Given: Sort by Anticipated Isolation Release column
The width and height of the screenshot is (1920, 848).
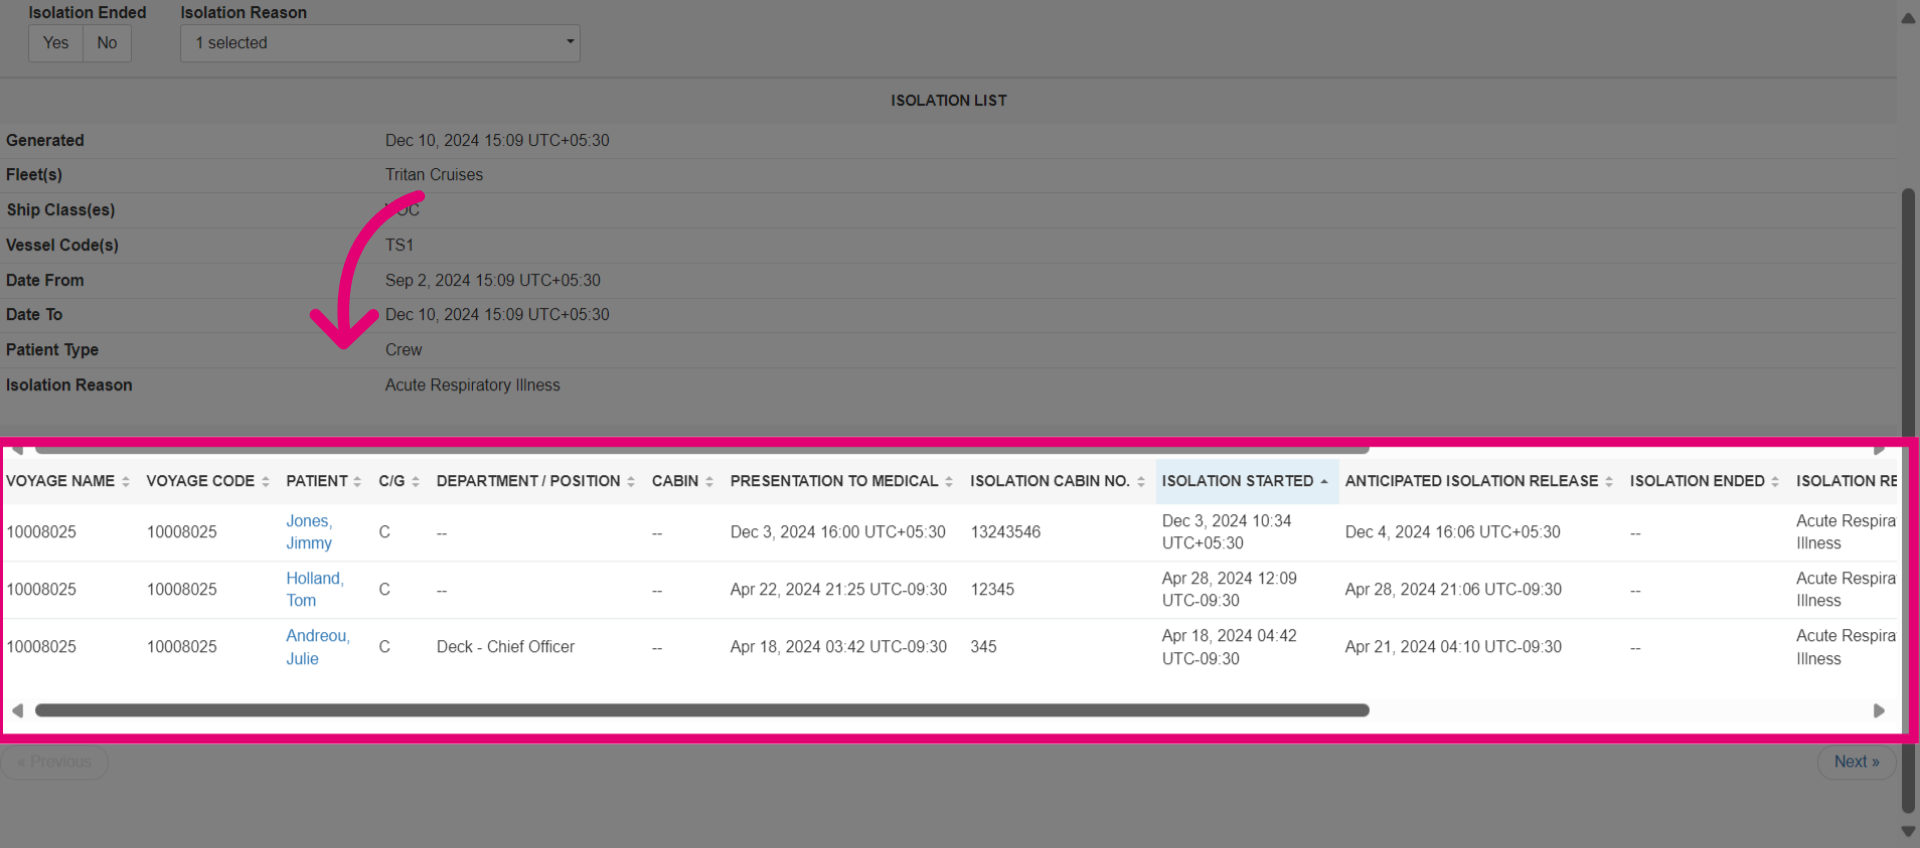Looking at the screenshot, I should pos(1479,481).
